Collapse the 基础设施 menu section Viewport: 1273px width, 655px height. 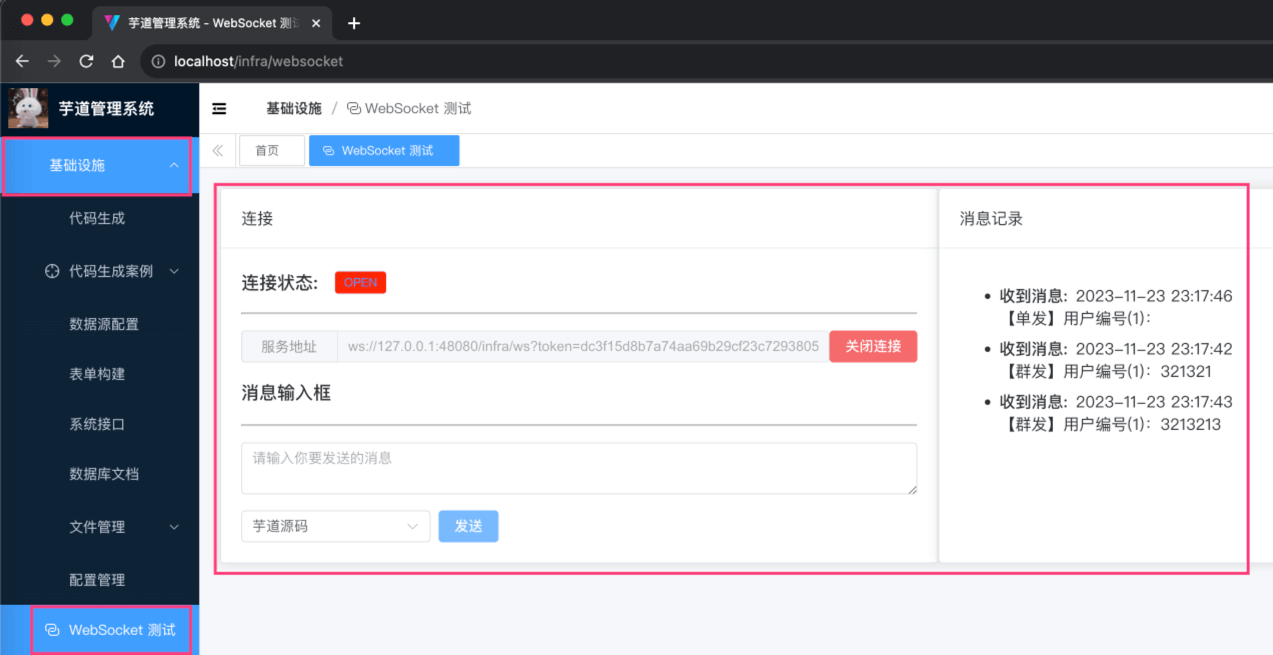[x=97, y=166]
